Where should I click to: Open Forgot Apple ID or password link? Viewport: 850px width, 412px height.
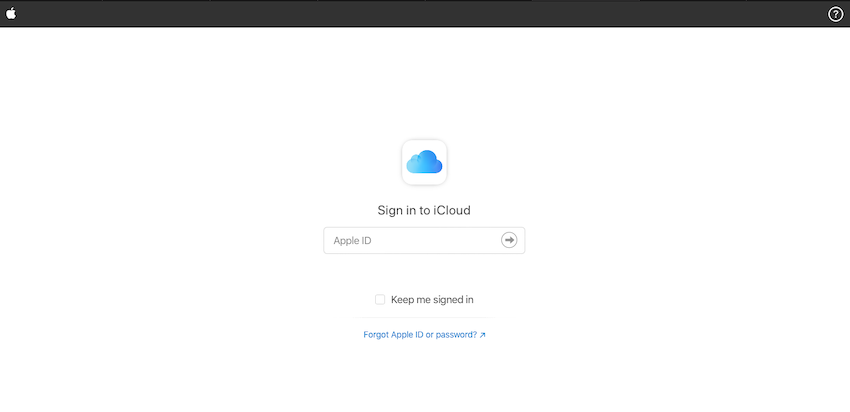pos(424,334)
